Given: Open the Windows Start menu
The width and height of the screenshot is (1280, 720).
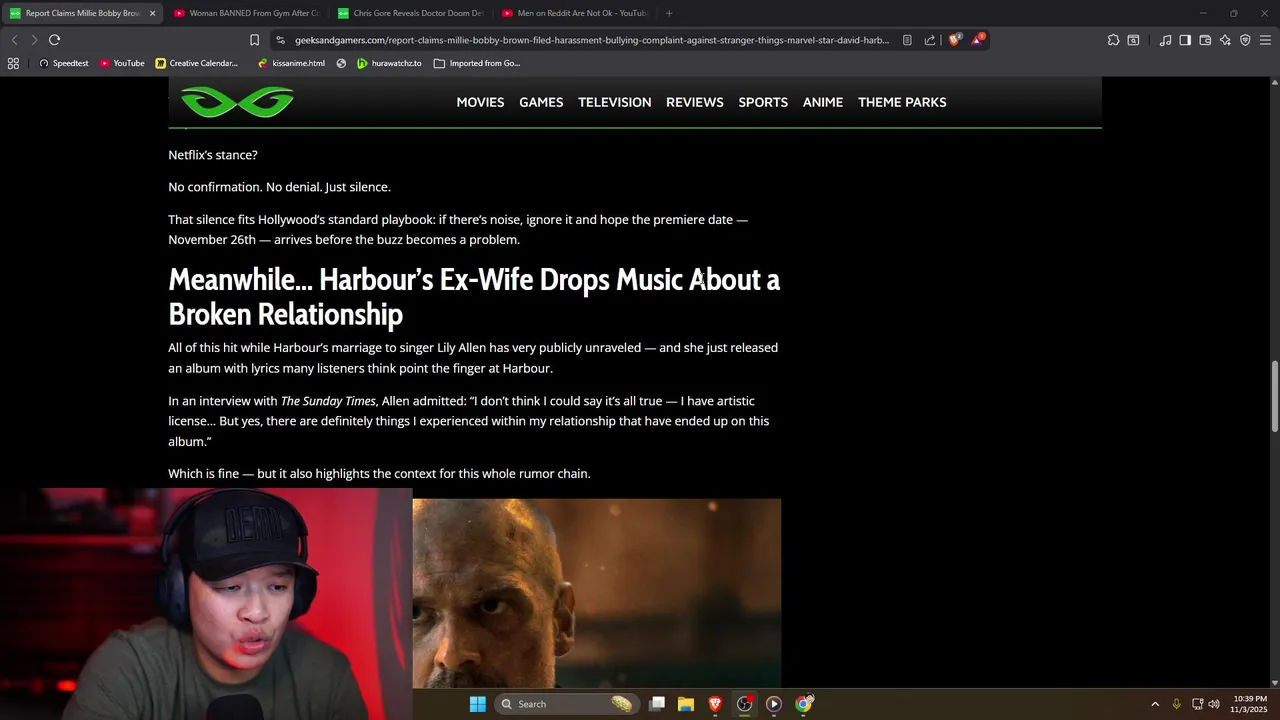Looking at the screenshot, I should click(478, 704).
